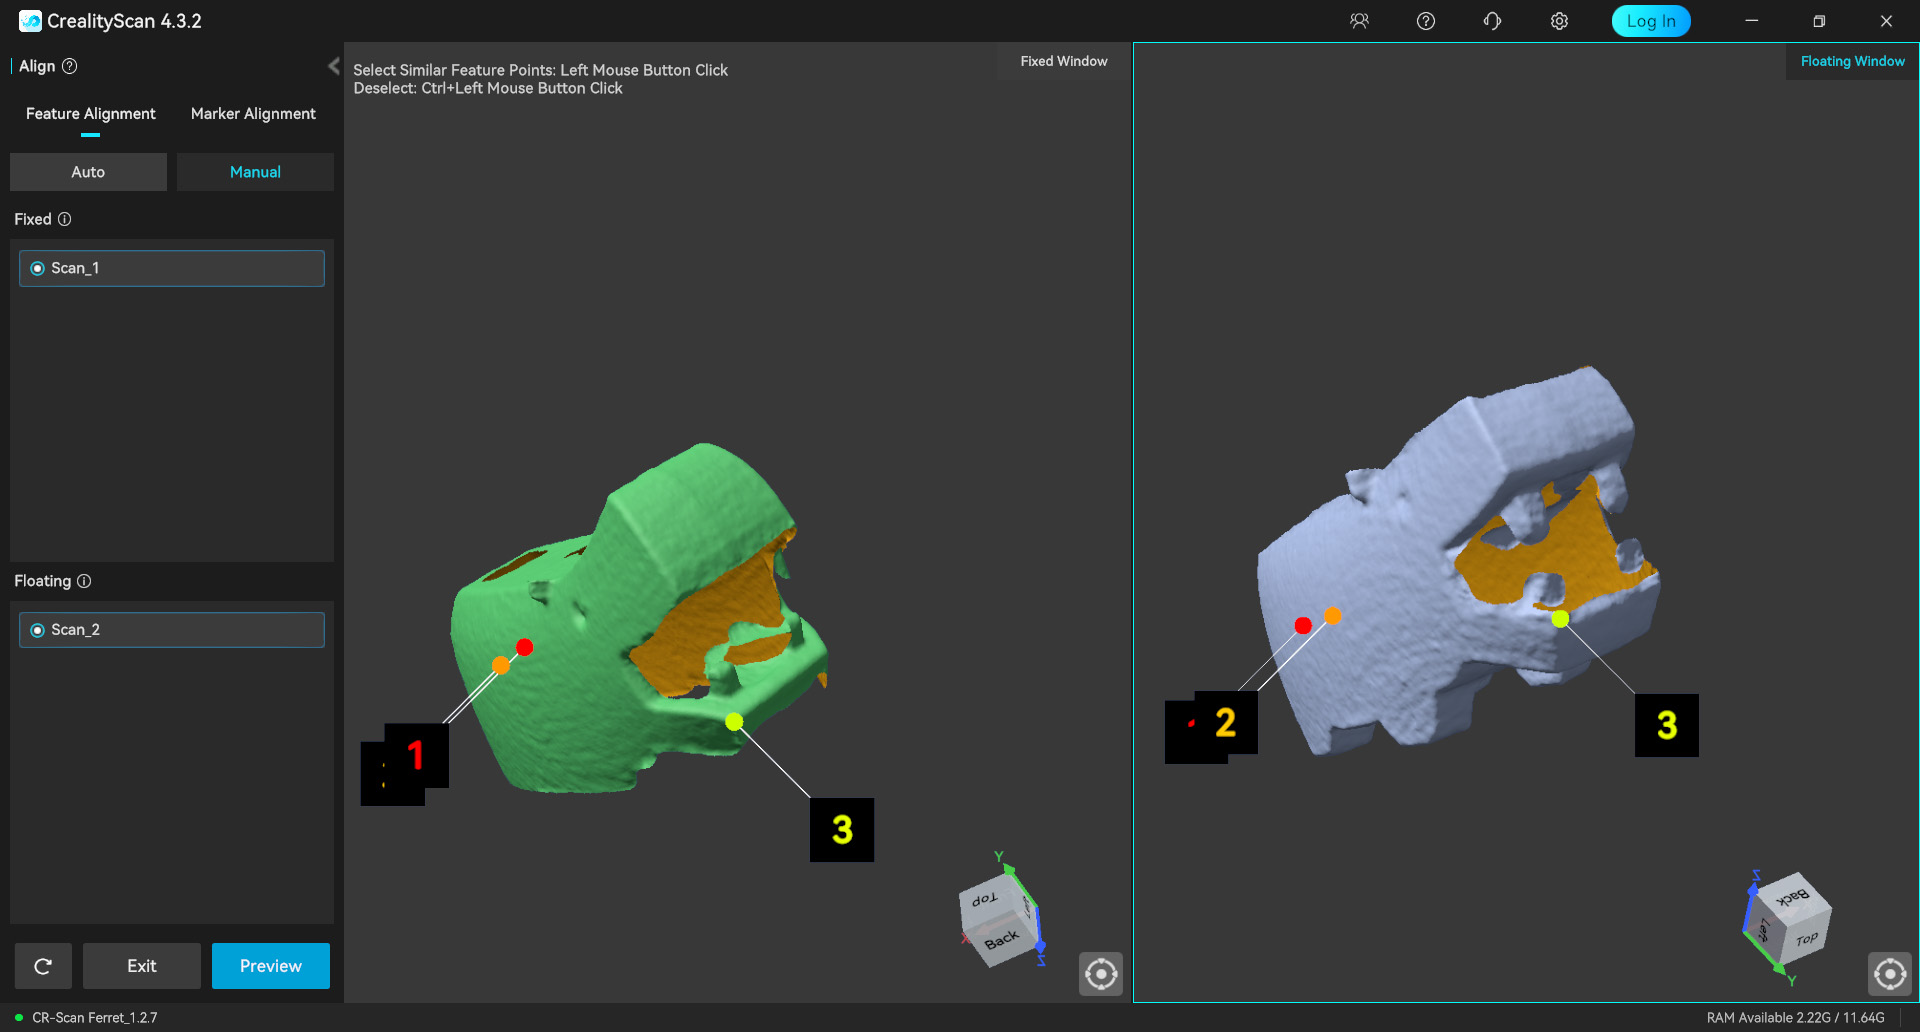
Task: Click the info icon next to Fixed
Action: [x=64, y=219]
